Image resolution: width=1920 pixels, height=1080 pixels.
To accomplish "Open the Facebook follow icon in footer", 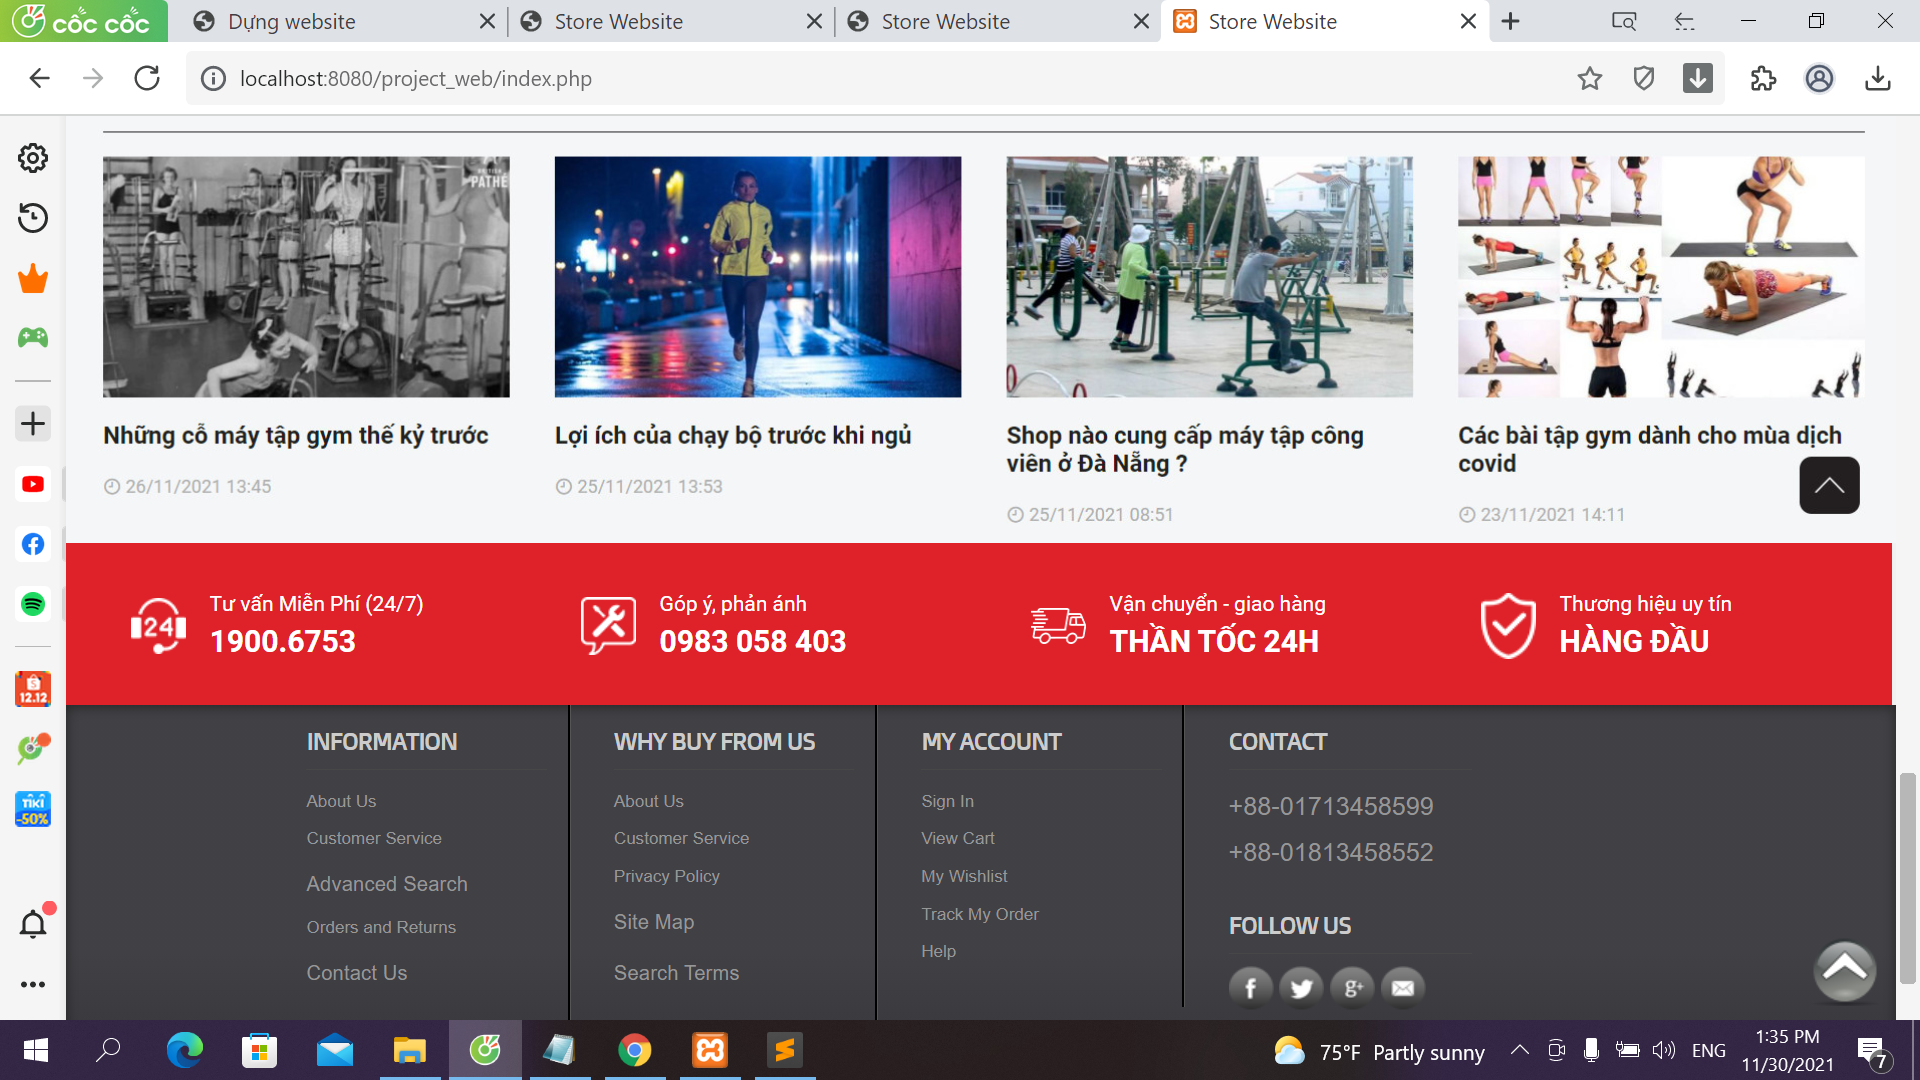I will 1250,988.
